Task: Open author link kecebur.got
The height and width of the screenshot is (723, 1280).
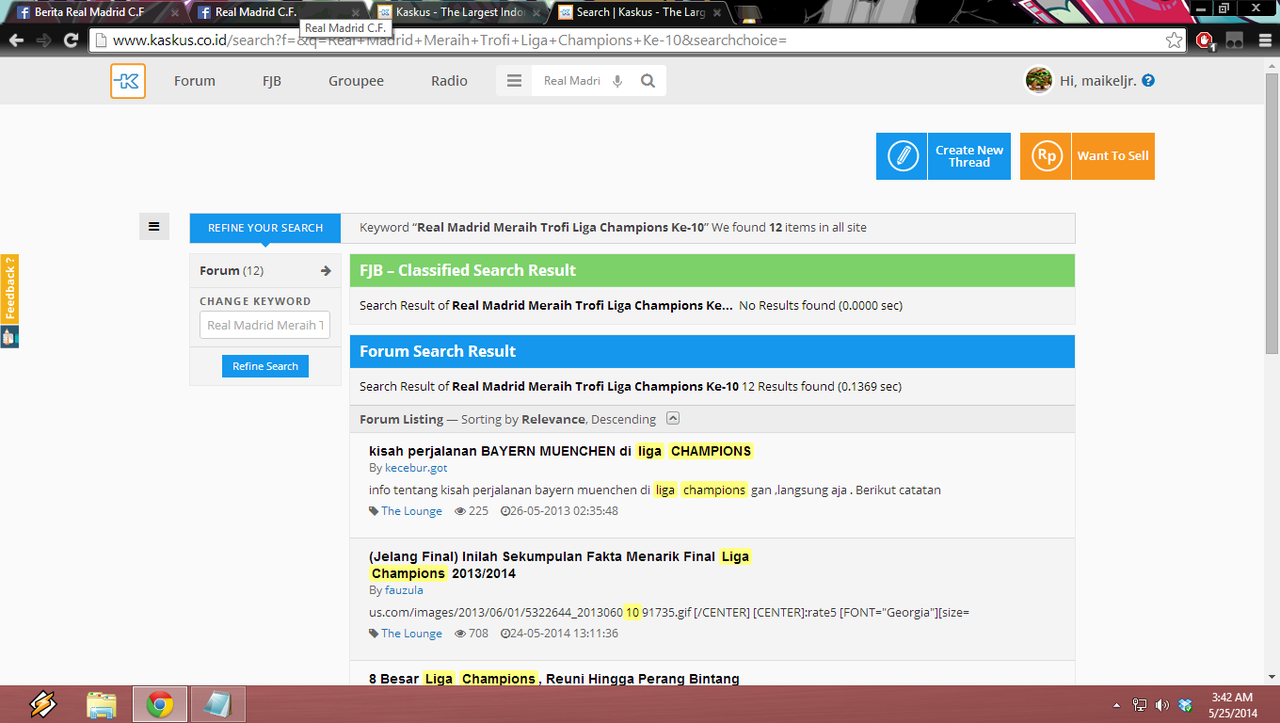Action: pyautogui.click(x=416, y=468)
